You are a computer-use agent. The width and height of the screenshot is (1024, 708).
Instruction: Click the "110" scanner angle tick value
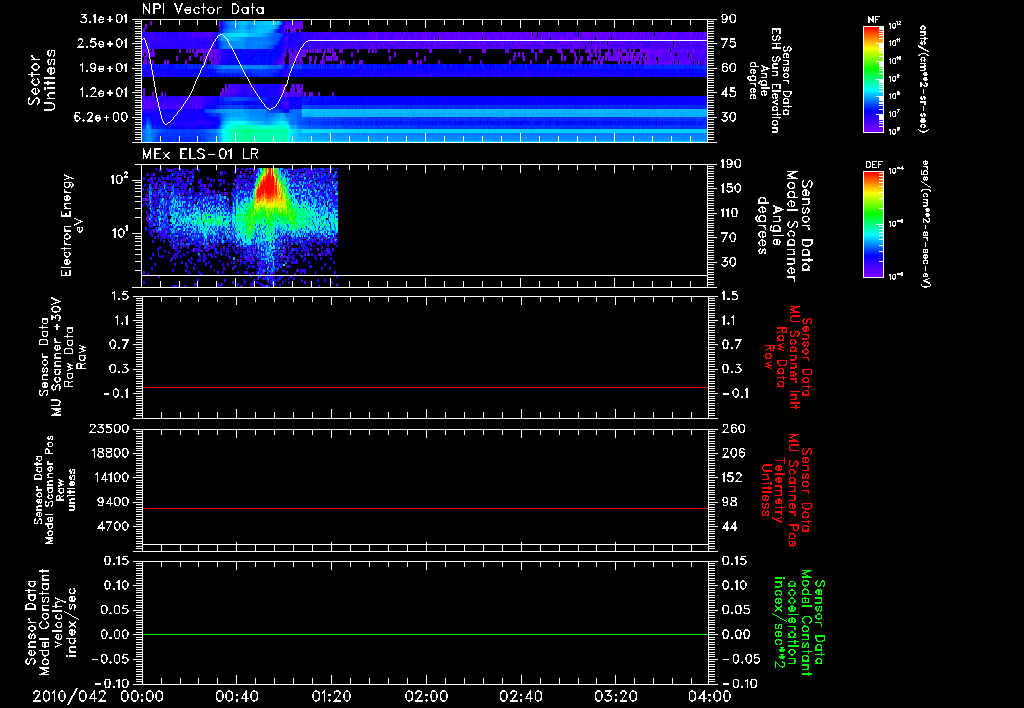click(731, 213)
